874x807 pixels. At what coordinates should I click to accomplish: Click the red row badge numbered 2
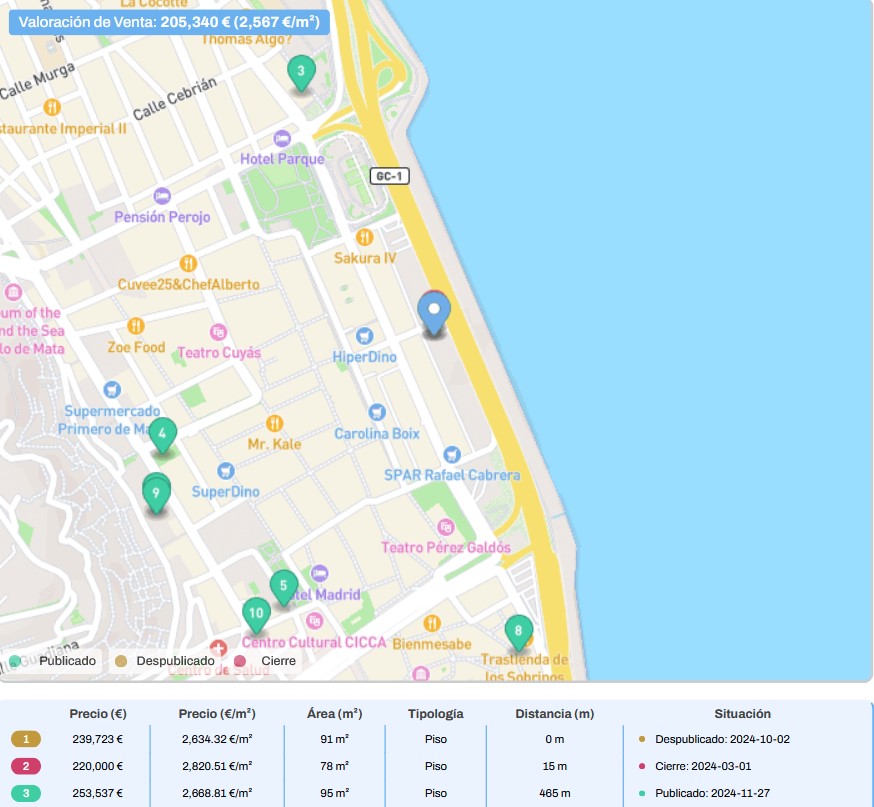[x=26, y=767]
